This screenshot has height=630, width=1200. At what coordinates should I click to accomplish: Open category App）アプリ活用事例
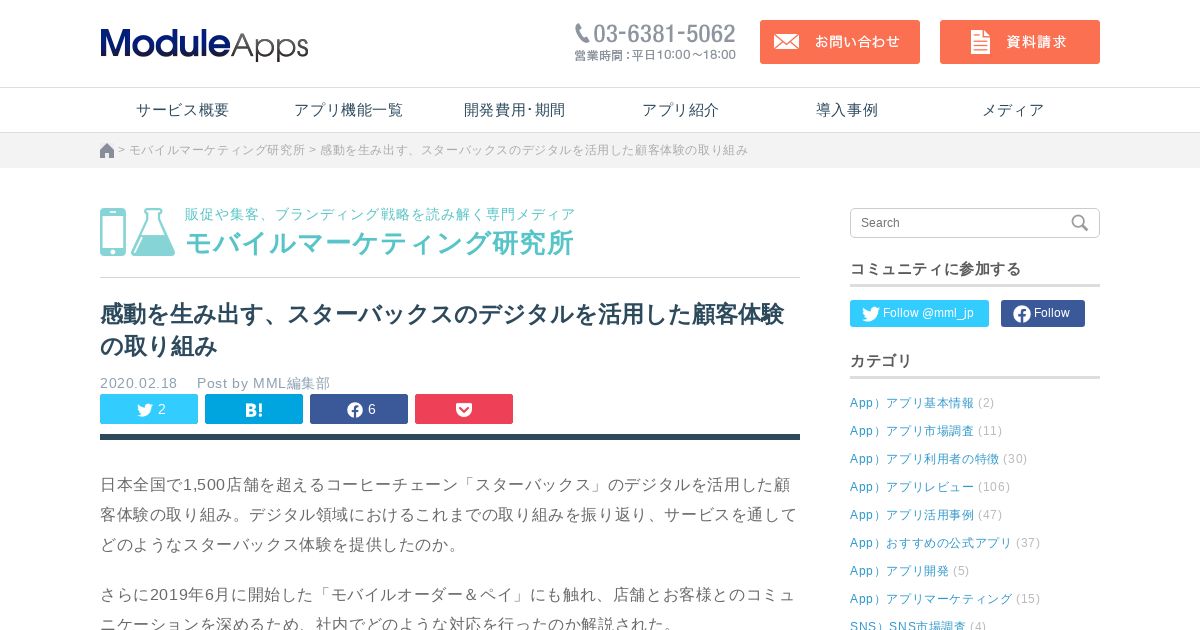[x=912, y=515]
